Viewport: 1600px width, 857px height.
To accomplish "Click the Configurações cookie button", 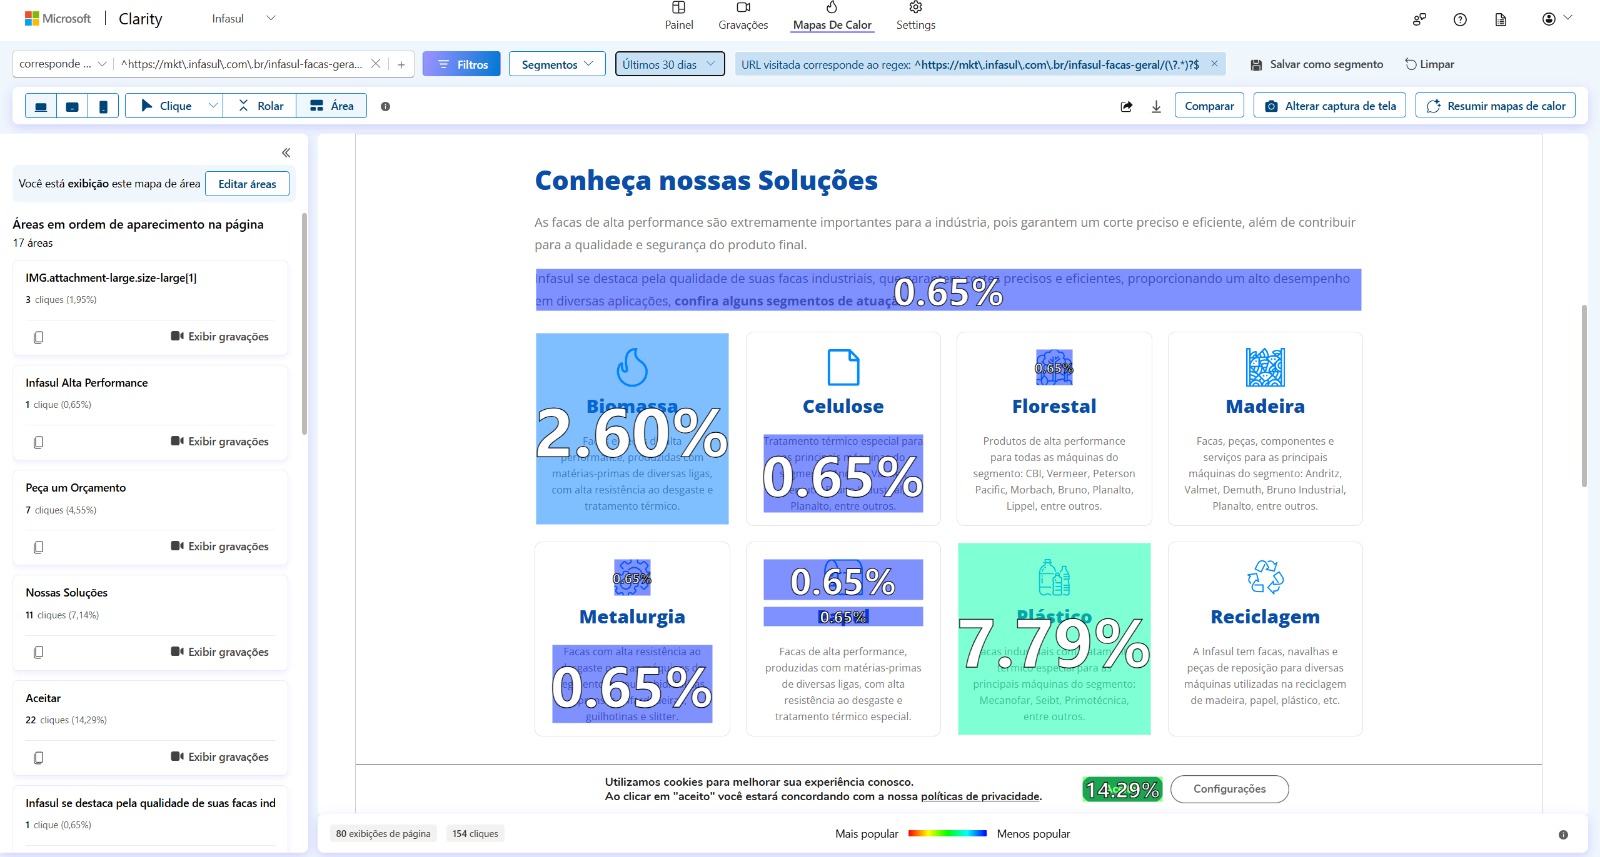I will tap(1229, 789).
